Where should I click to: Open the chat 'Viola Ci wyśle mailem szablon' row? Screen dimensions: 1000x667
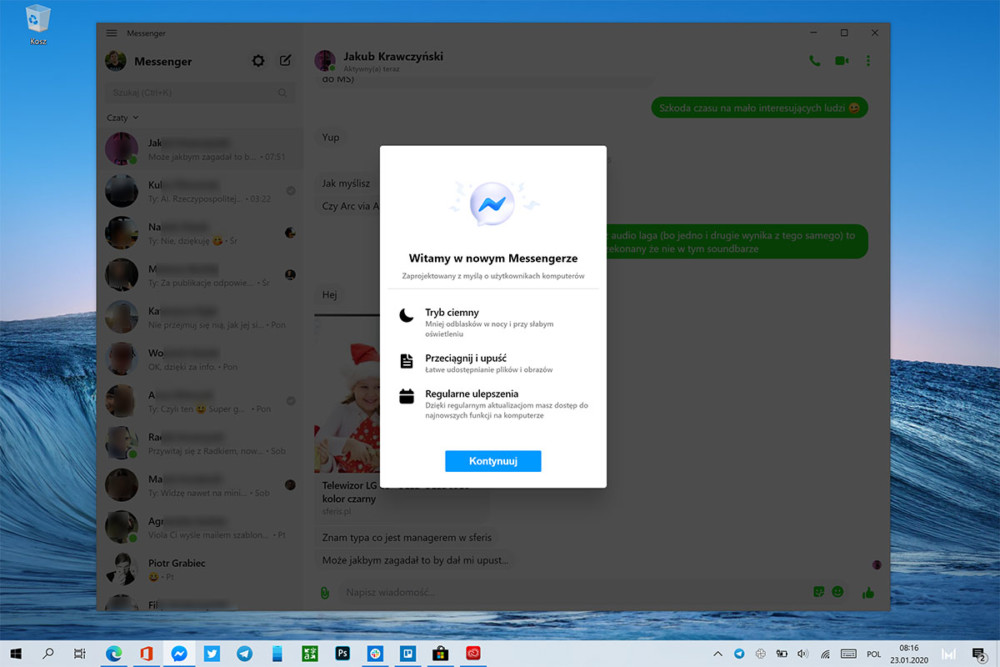pyautogui.click(x=202, y=527)
